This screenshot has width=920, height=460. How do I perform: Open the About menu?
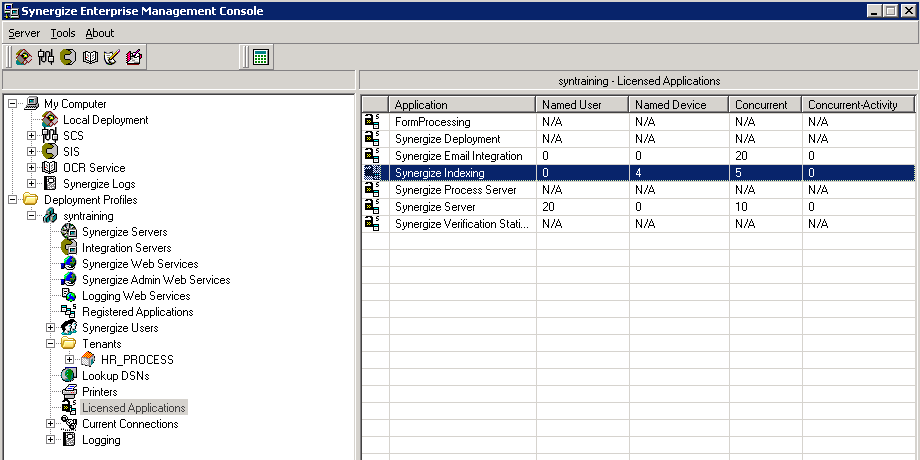[100, 33]
